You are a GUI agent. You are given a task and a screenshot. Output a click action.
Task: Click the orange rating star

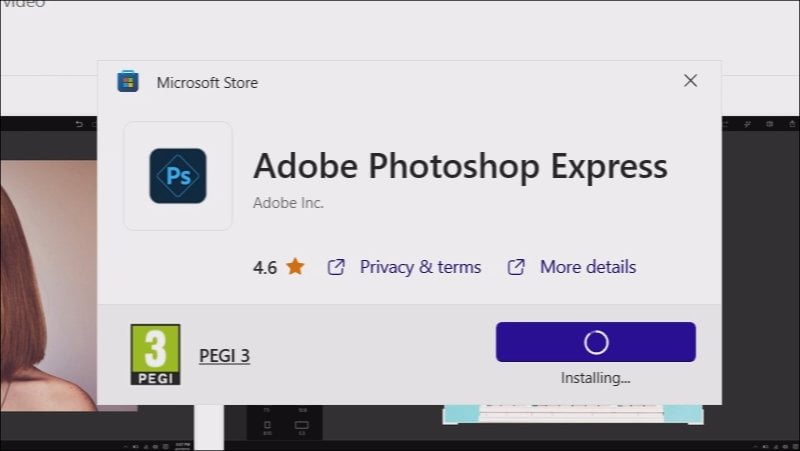295,266
